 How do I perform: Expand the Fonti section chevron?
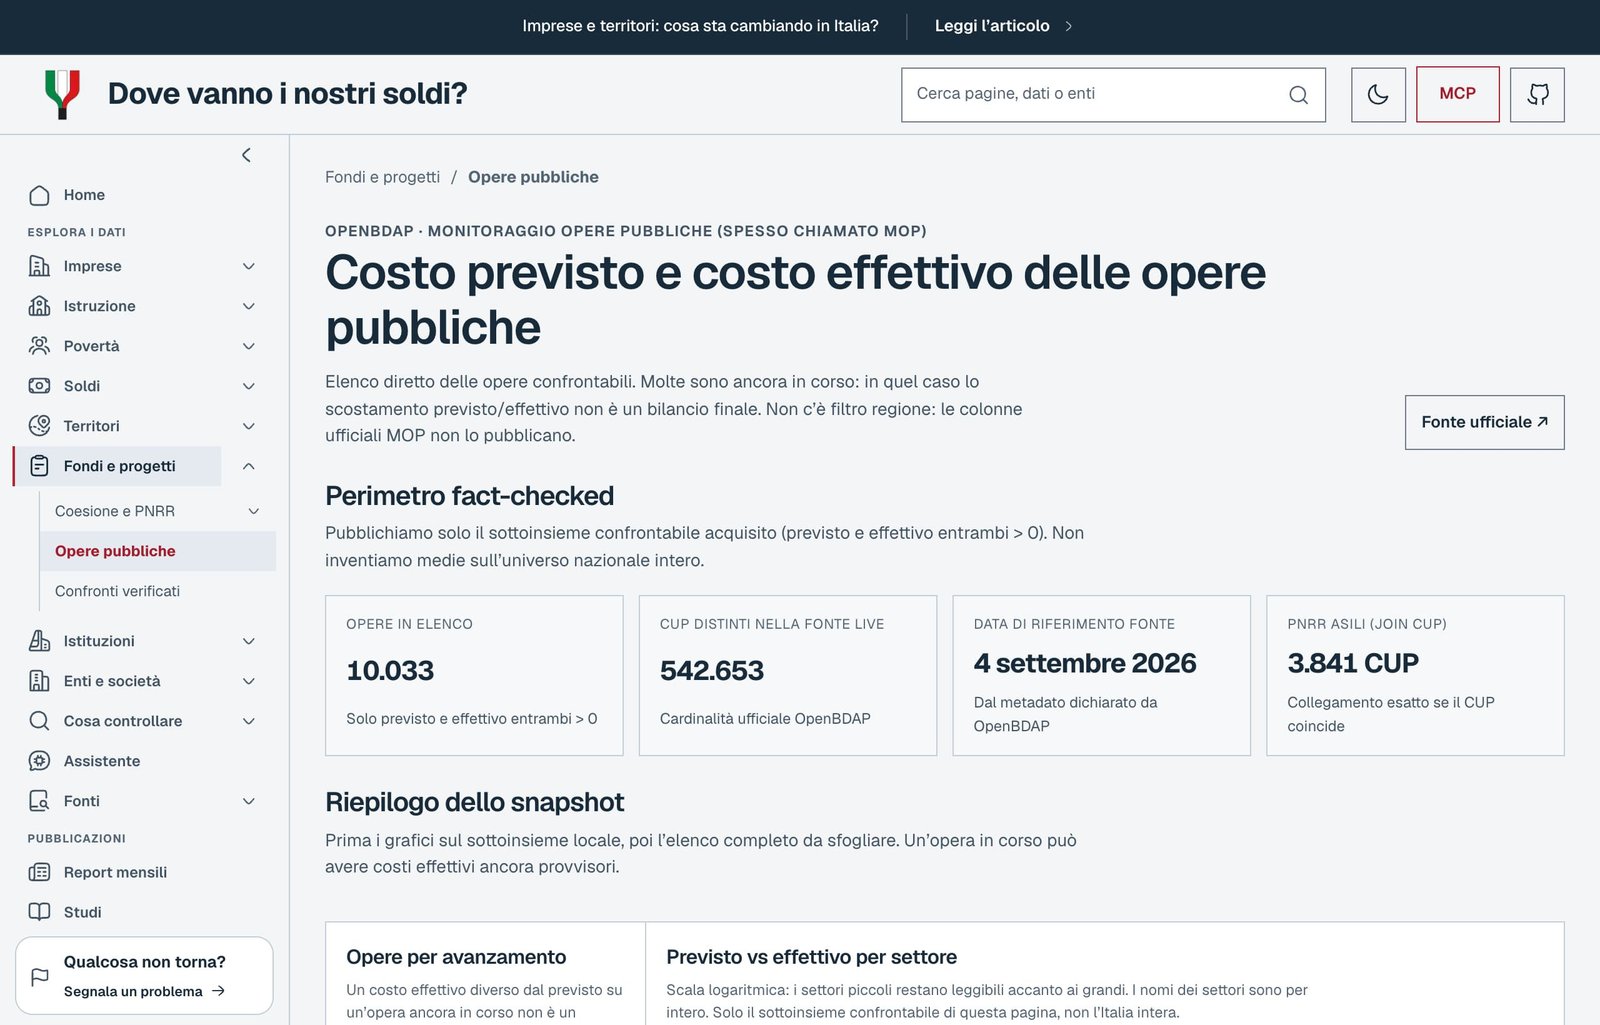[249, 801]
